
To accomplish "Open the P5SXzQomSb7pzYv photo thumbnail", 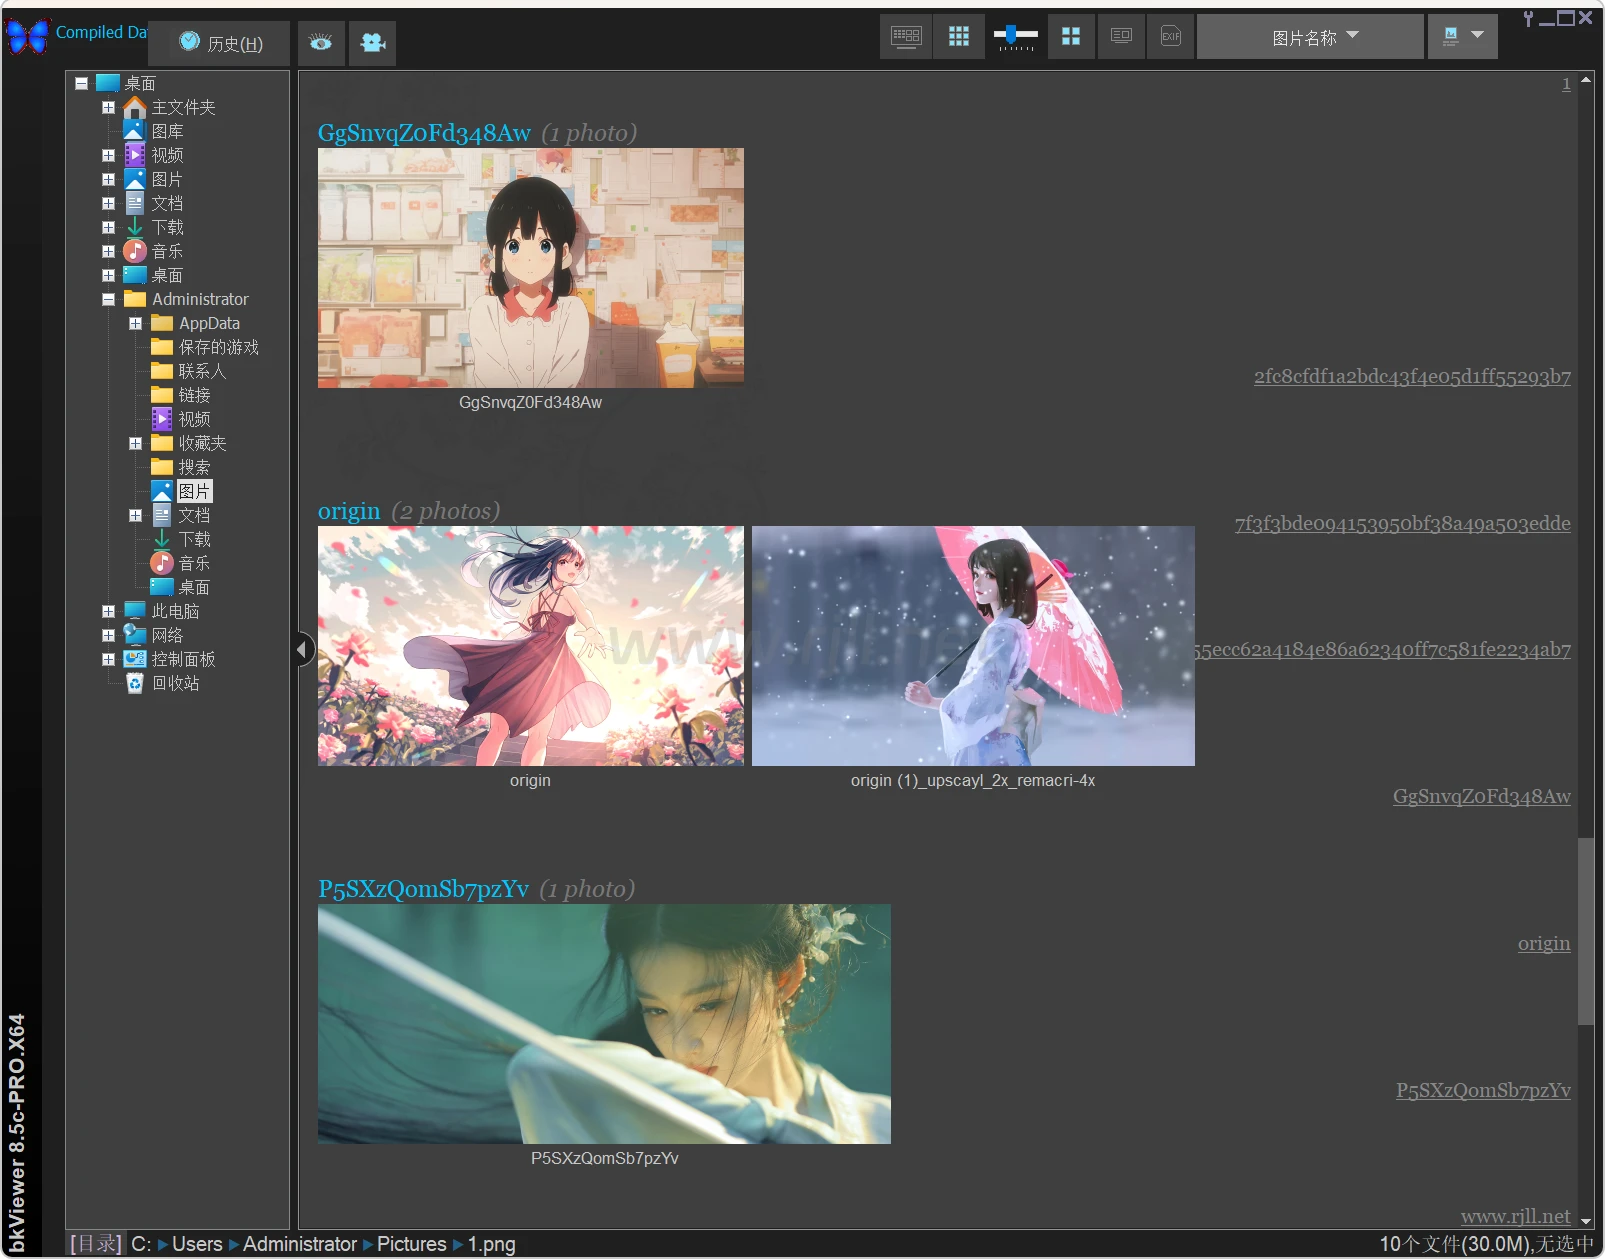I will pos(604,1023).
